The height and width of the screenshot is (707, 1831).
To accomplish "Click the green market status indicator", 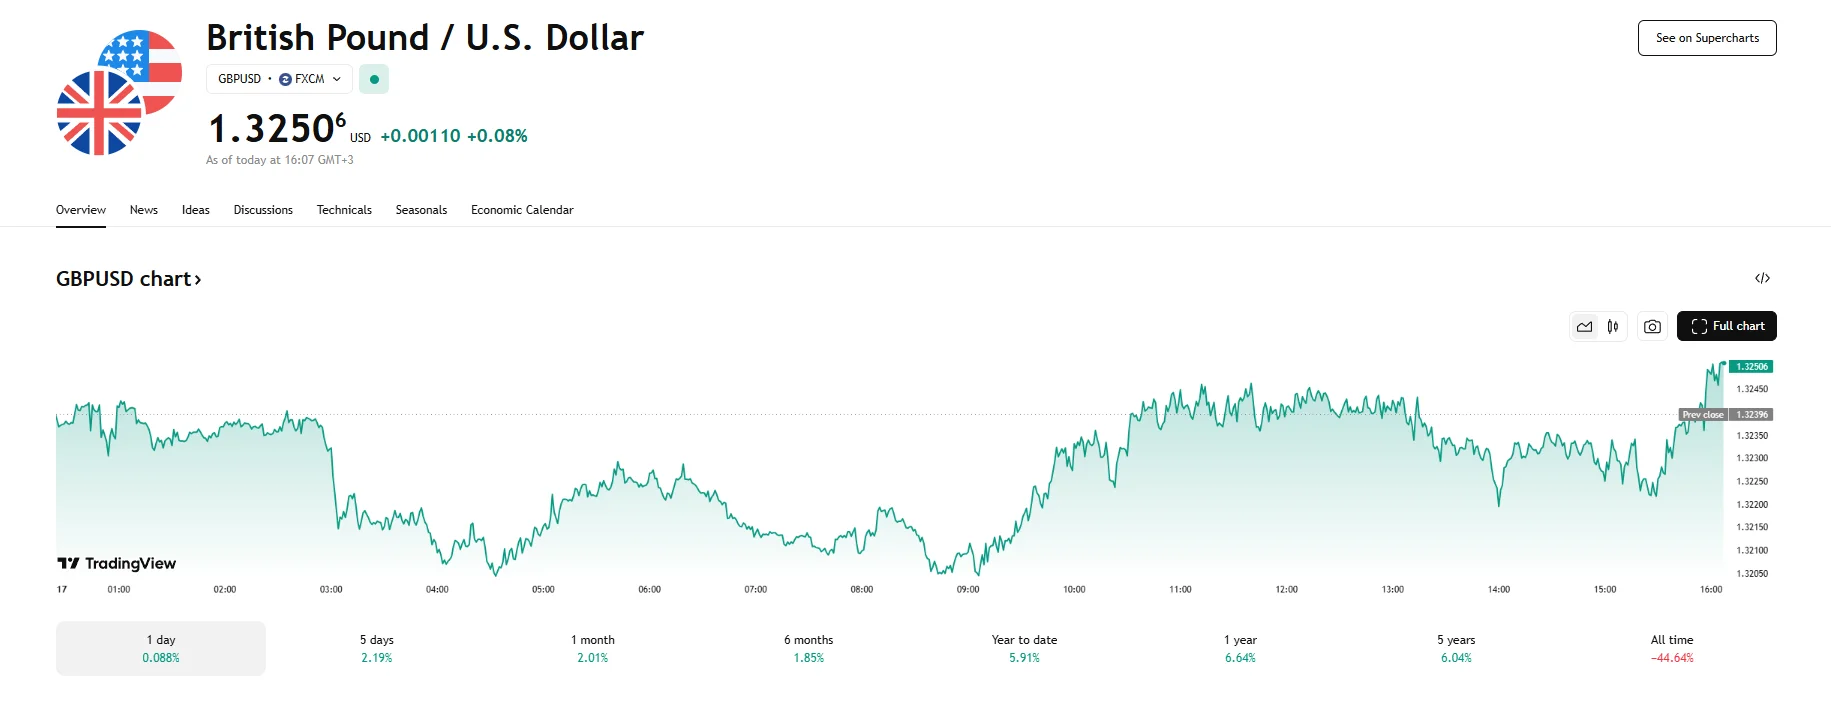I will click(x=374, y=79).
